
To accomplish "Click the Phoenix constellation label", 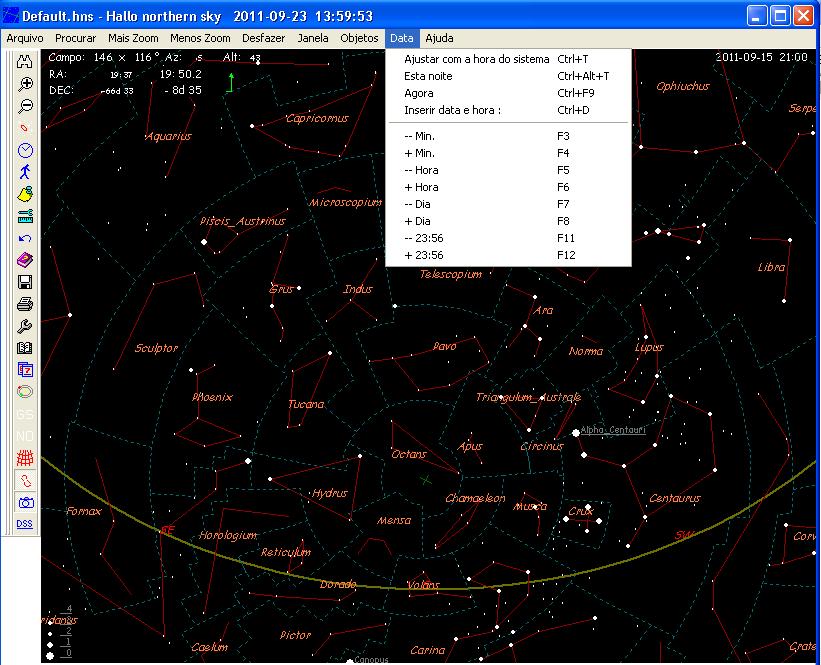I will (x=212, y=397).
